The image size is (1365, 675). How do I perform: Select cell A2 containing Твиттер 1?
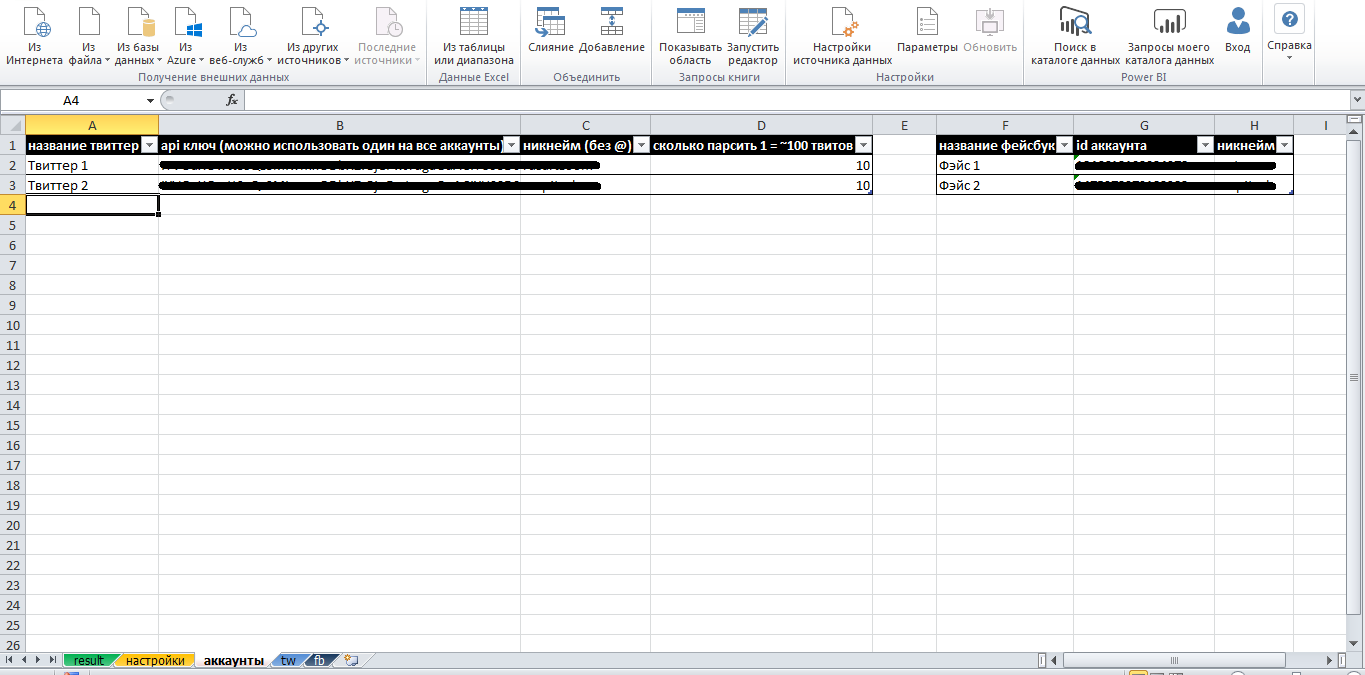pos(91,165)
